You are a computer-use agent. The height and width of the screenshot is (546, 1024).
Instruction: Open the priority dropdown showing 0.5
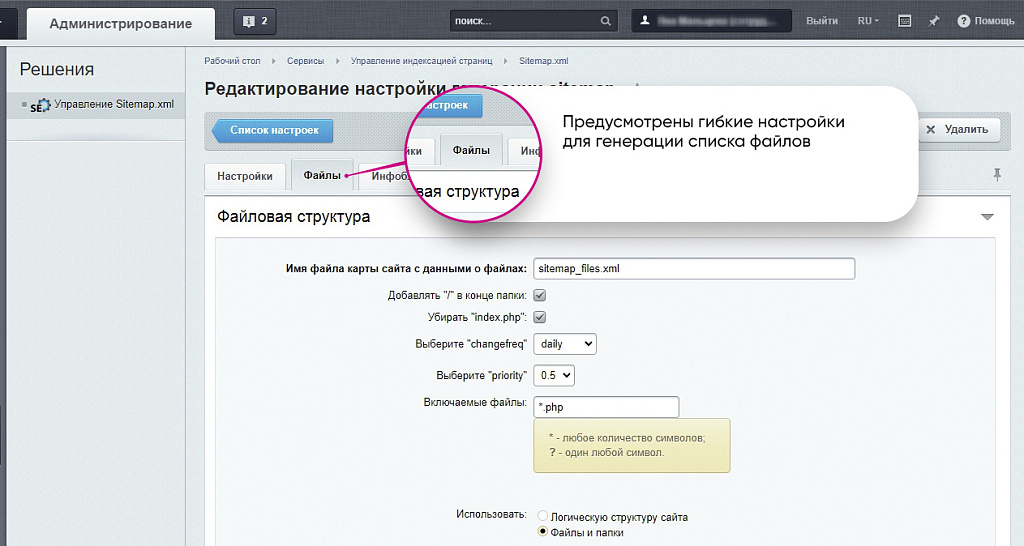(554, 375)
